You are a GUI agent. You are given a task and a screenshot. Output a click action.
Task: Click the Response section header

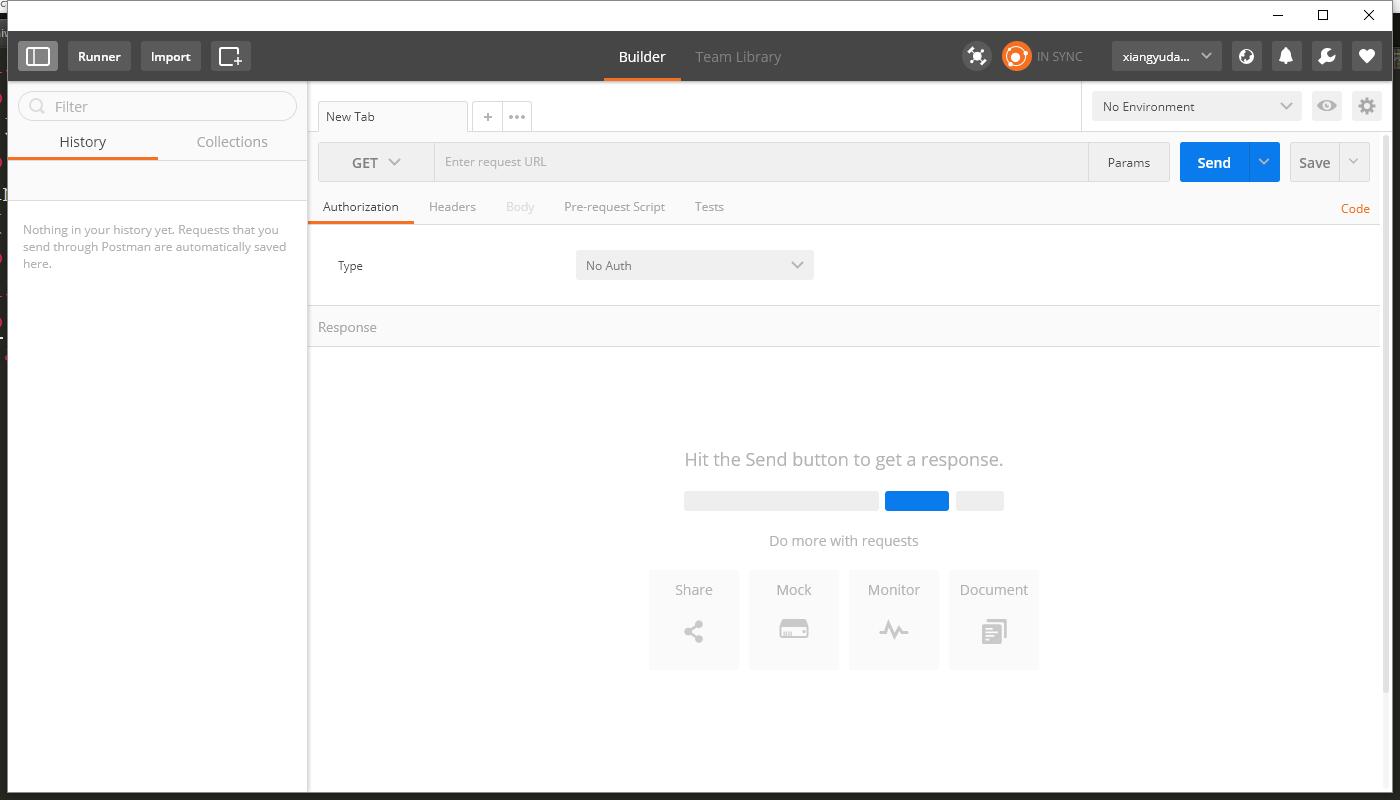844,327
